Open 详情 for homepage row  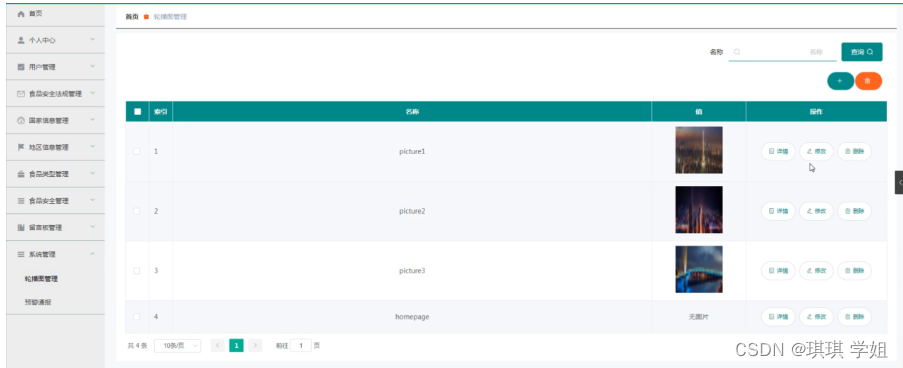tap(778, 317)
